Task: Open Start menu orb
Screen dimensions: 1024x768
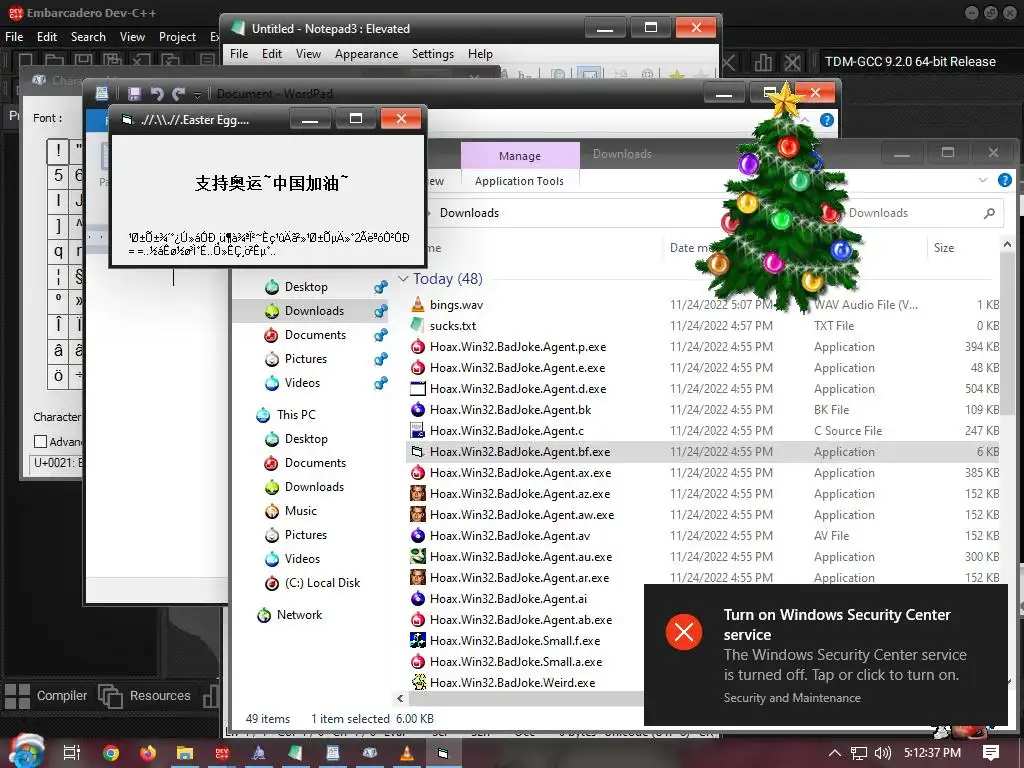Action: [x=27, y=751]
